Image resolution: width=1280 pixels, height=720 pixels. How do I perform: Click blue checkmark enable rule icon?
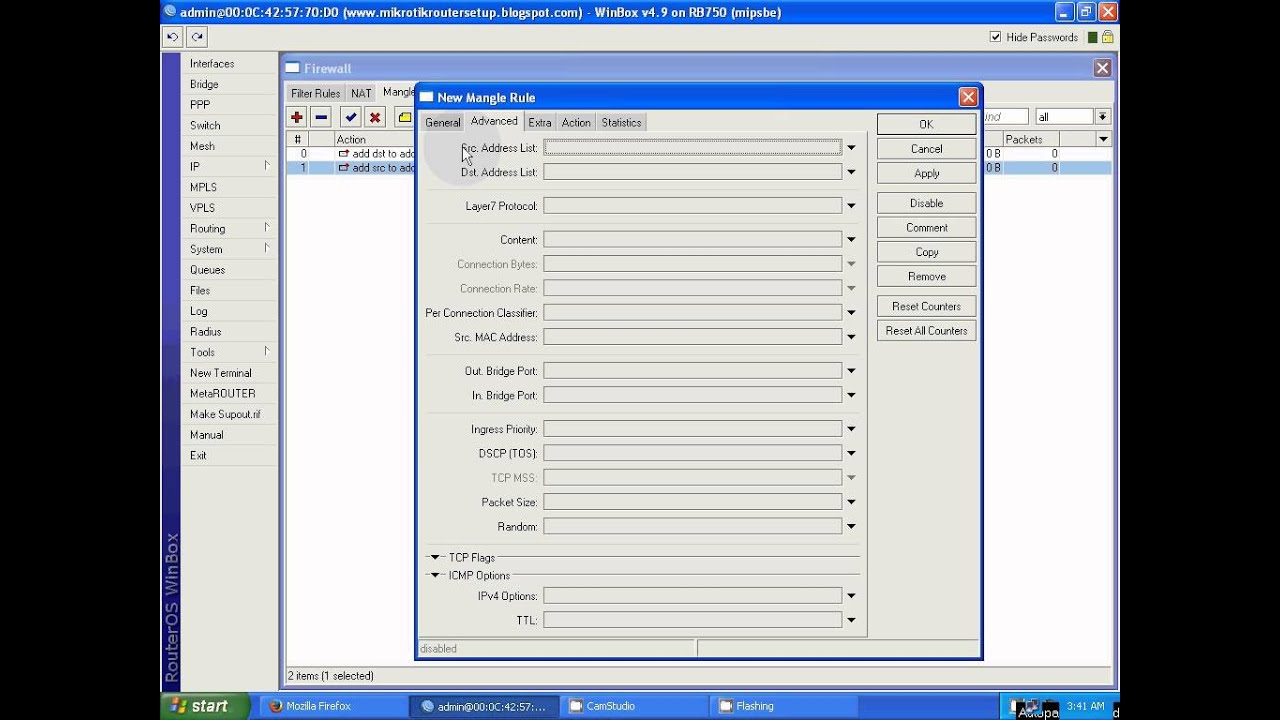[351, 117]
